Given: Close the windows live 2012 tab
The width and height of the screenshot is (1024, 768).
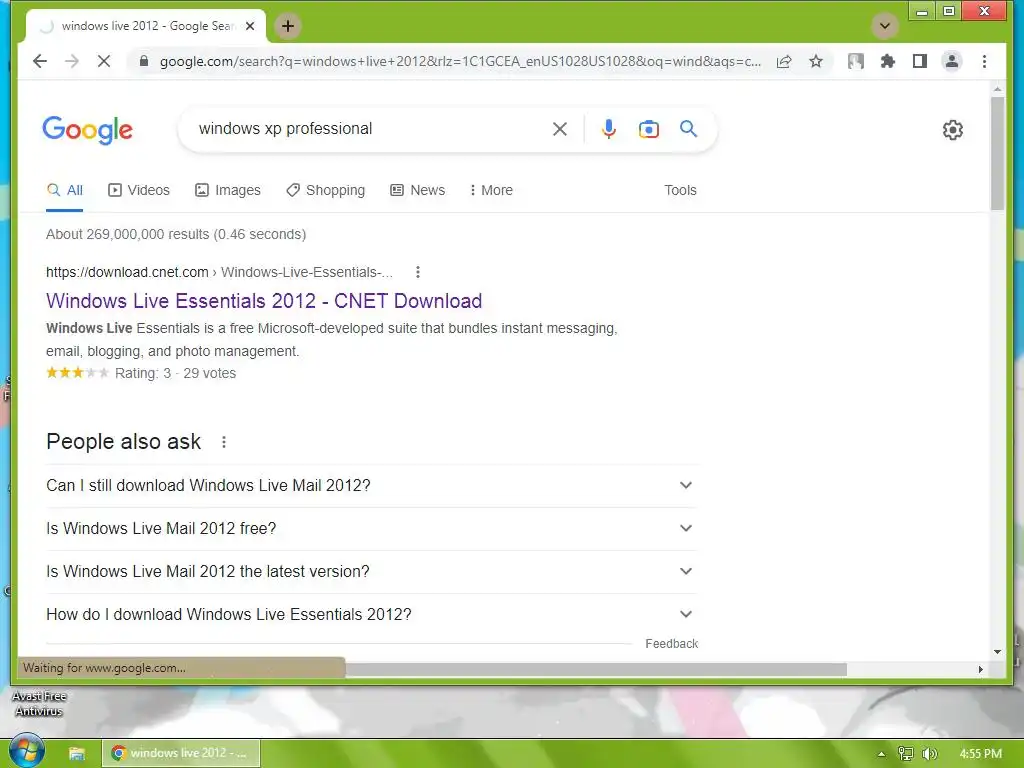Looking at the screenshot, I should click(x=249, y=26).
